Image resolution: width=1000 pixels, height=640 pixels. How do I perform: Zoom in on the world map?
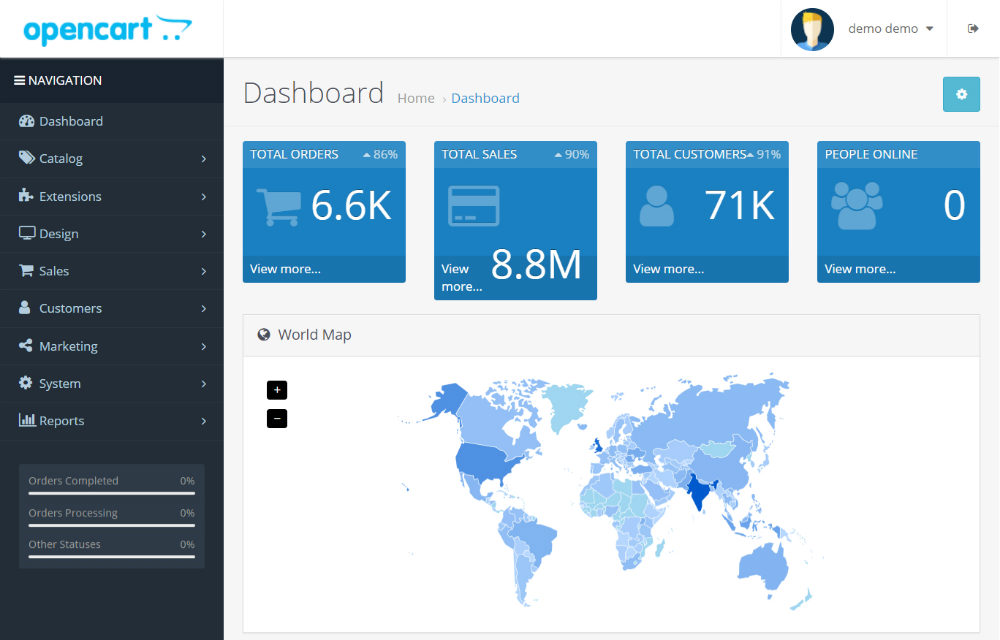[277, 390]
